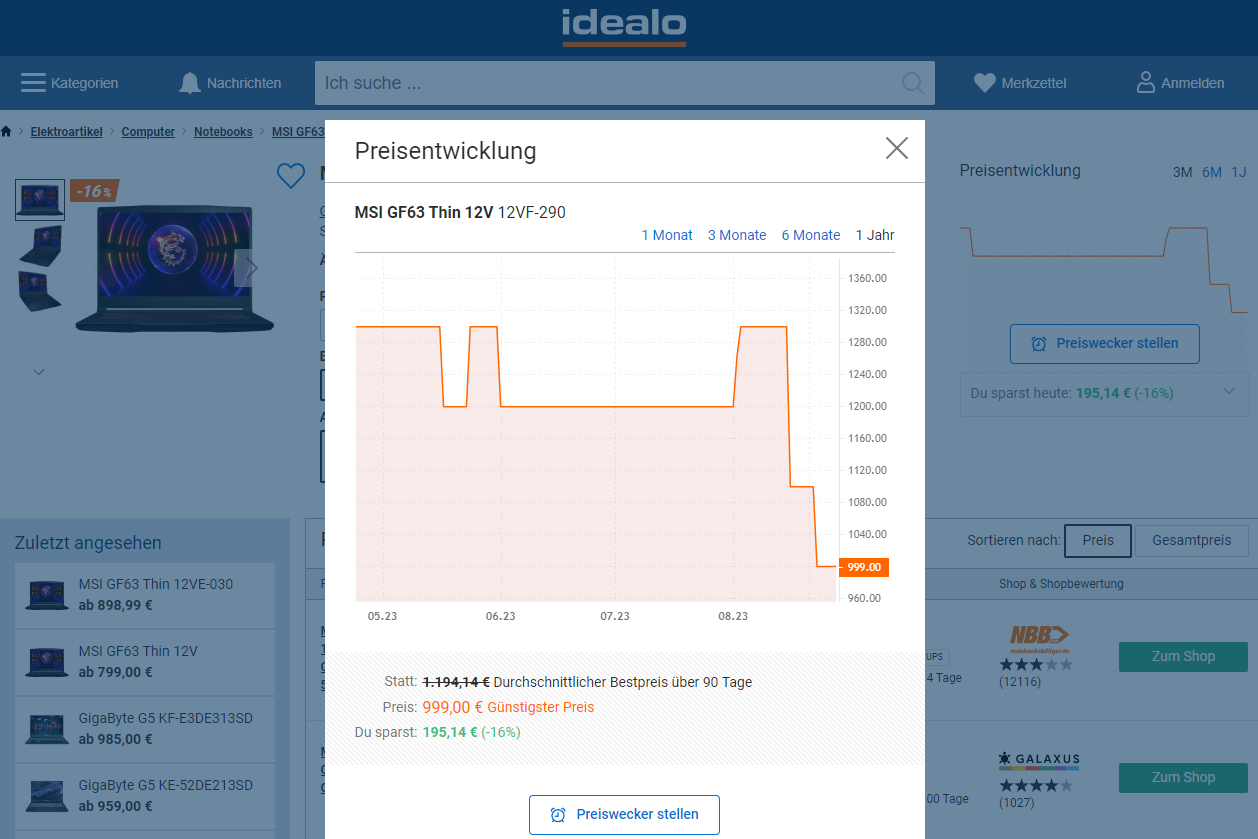This screenshot has height=839, width=1258.
Task: Click the Nachrichten bell icon
Action: (x=190, y=83)
